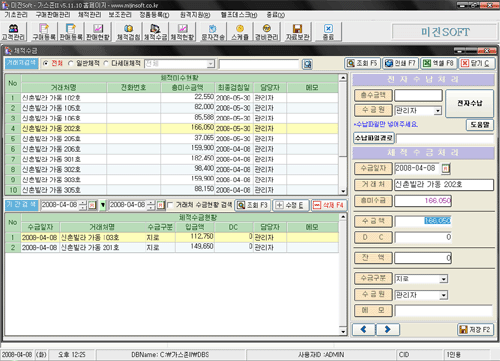This screenshot has width=500, height=361.
Task: Click the 총수금액 input field
Action: click(418, 95)
